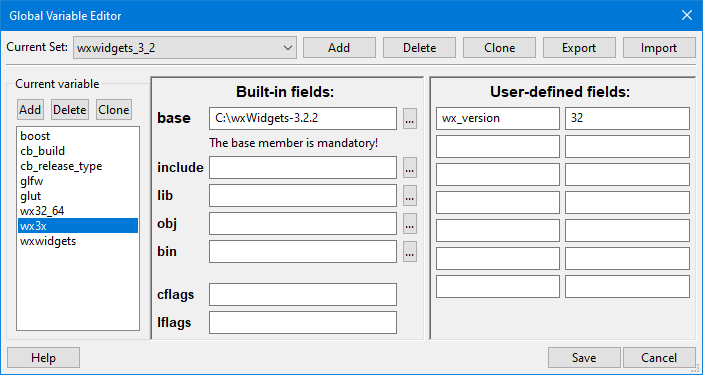Click the lib input field
703x375 pixels.
303,196
